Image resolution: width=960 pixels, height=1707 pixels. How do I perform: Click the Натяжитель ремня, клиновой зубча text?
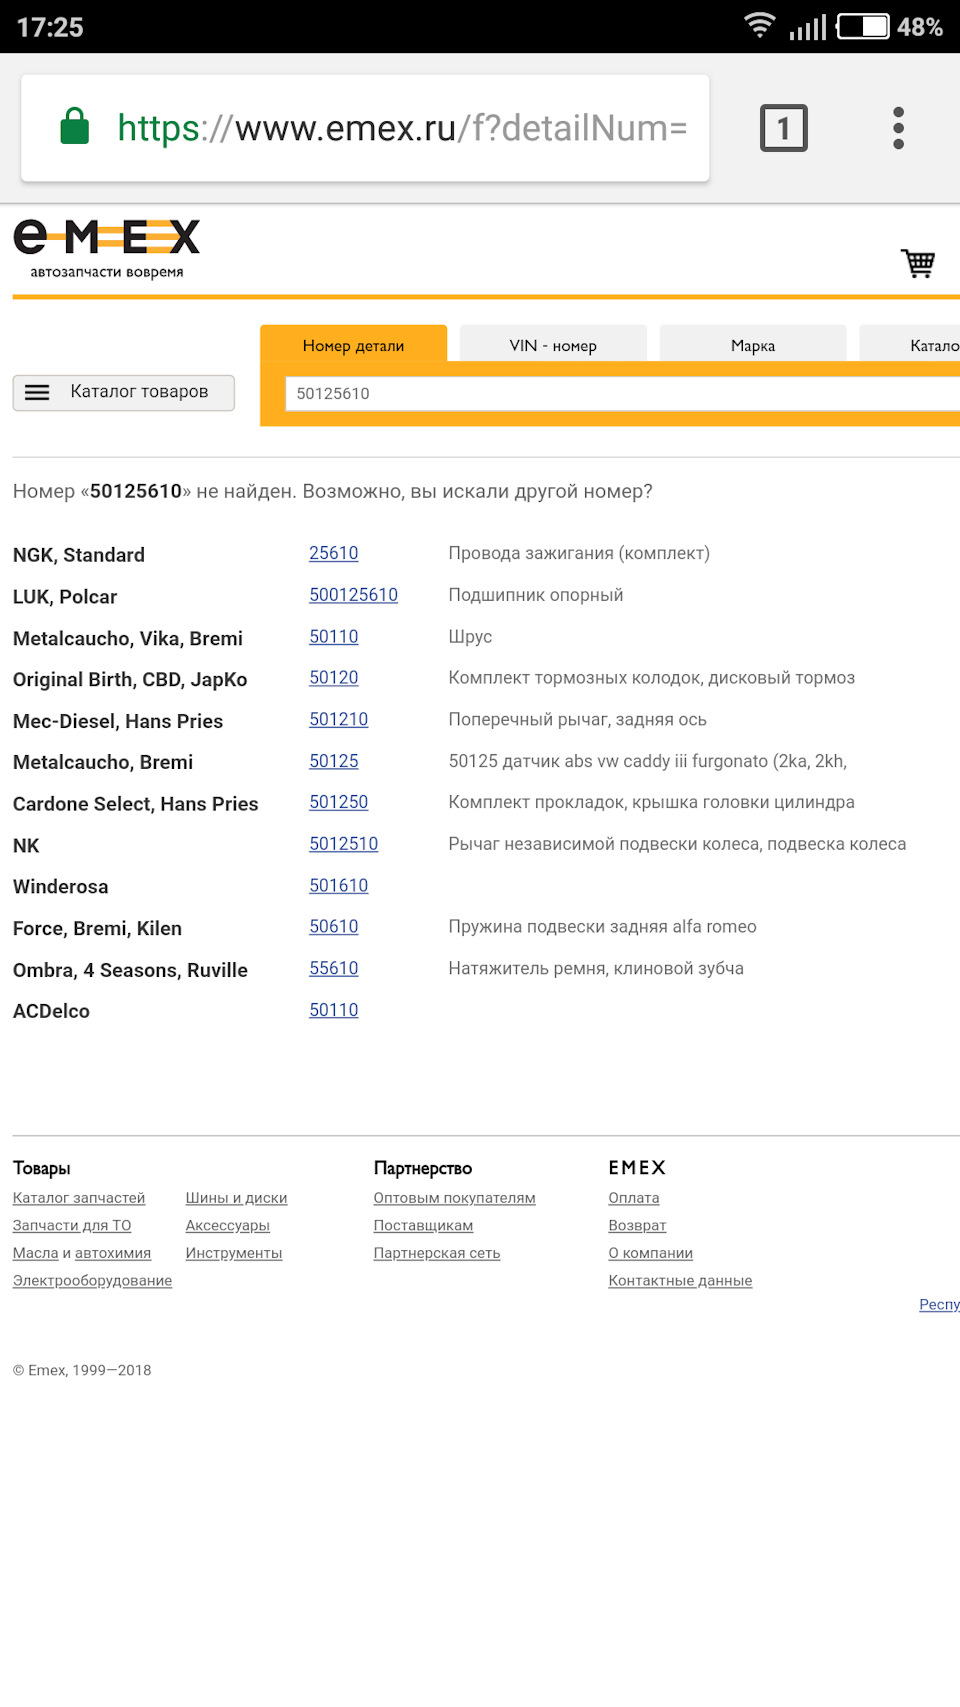(x=596, y=969)
